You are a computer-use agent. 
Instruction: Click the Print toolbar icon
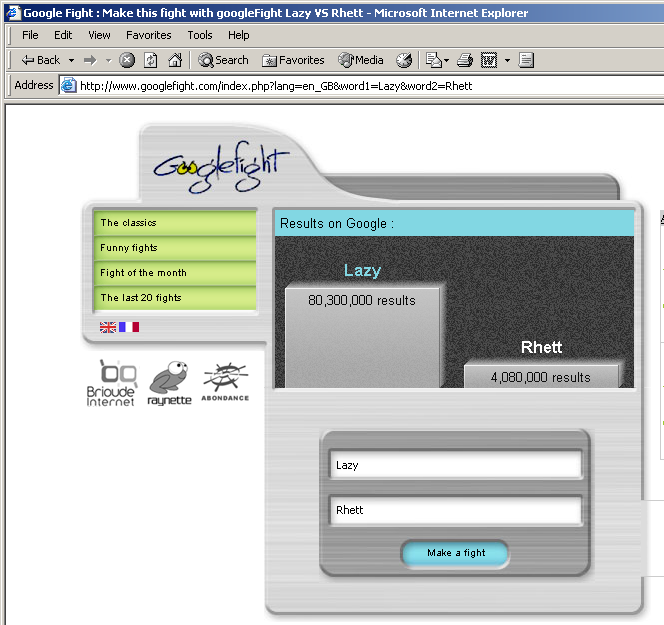click(x=464, y=60)
